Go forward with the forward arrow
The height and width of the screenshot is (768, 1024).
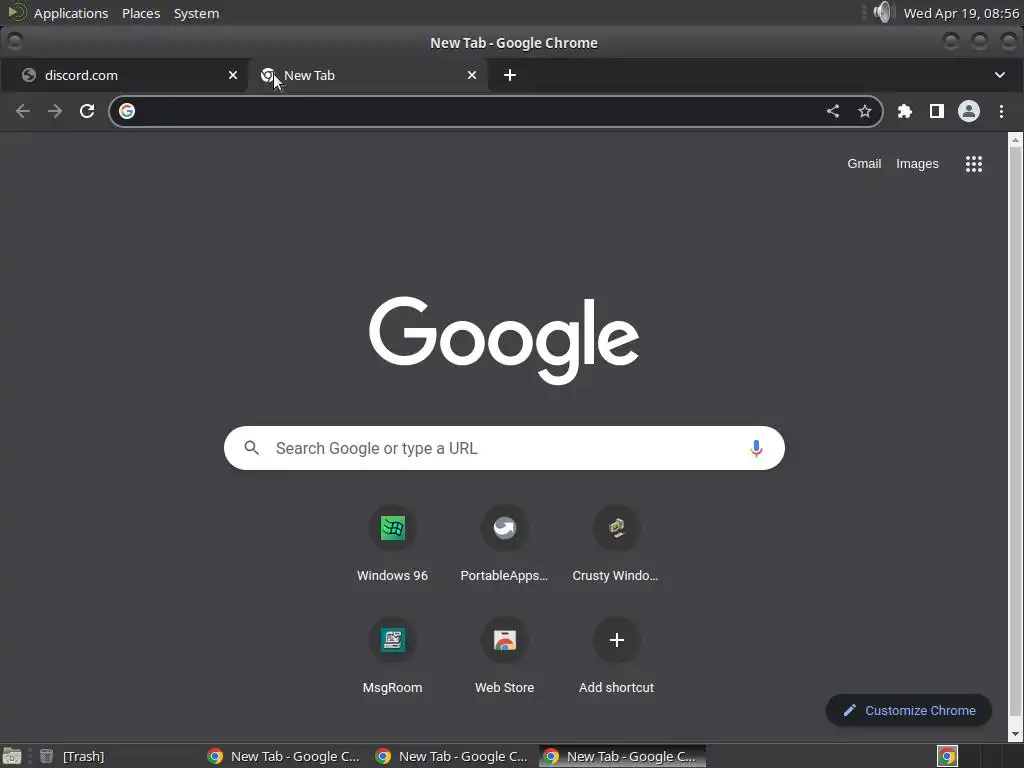55,111
